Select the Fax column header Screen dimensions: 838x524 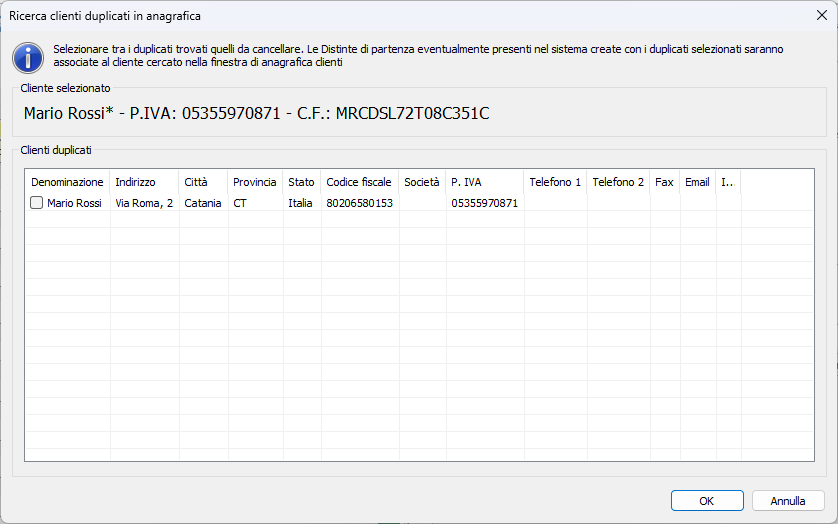(664, 182)
